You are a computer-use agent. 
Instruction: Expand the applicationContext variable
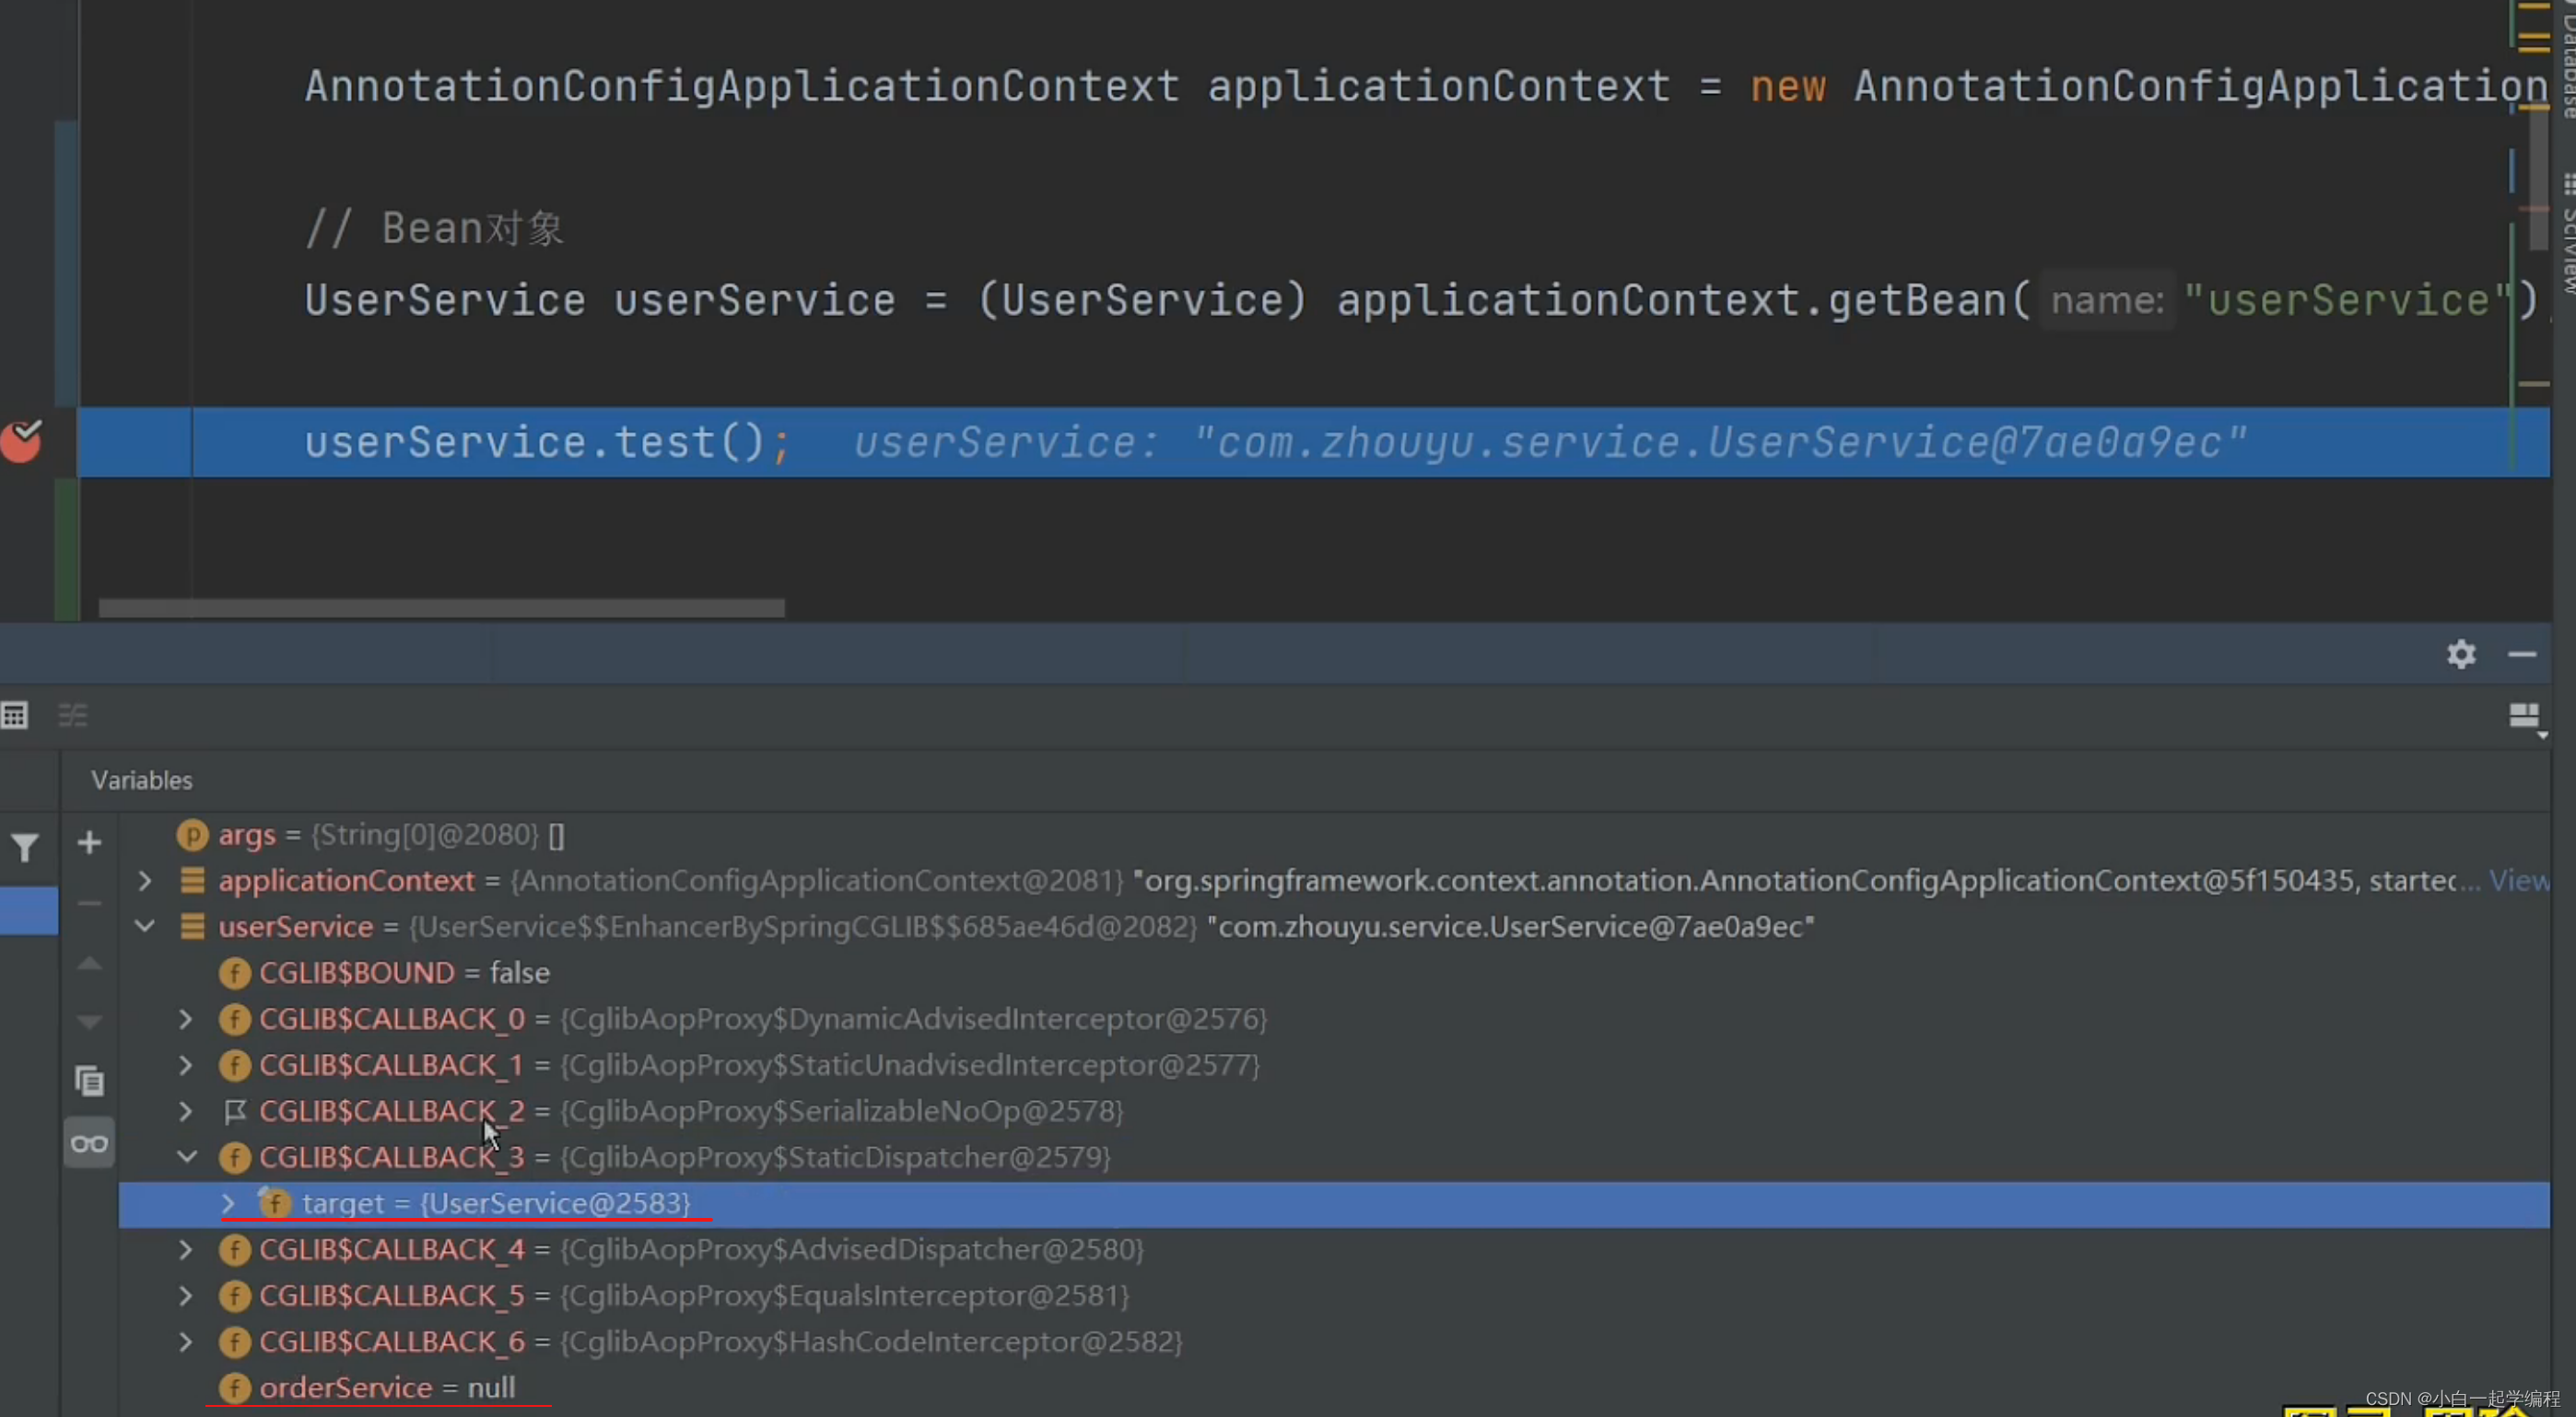point(145,880)
